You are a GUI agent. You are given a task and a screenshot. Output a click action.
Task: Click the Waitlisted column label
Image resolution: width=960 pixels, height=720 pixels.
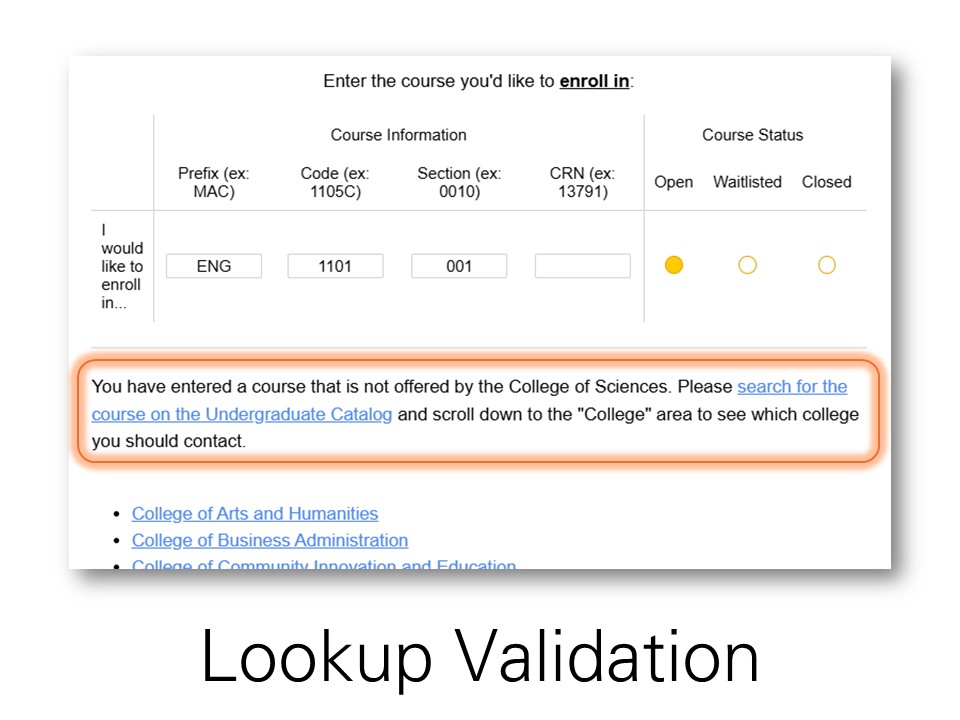tap(747, 182)
